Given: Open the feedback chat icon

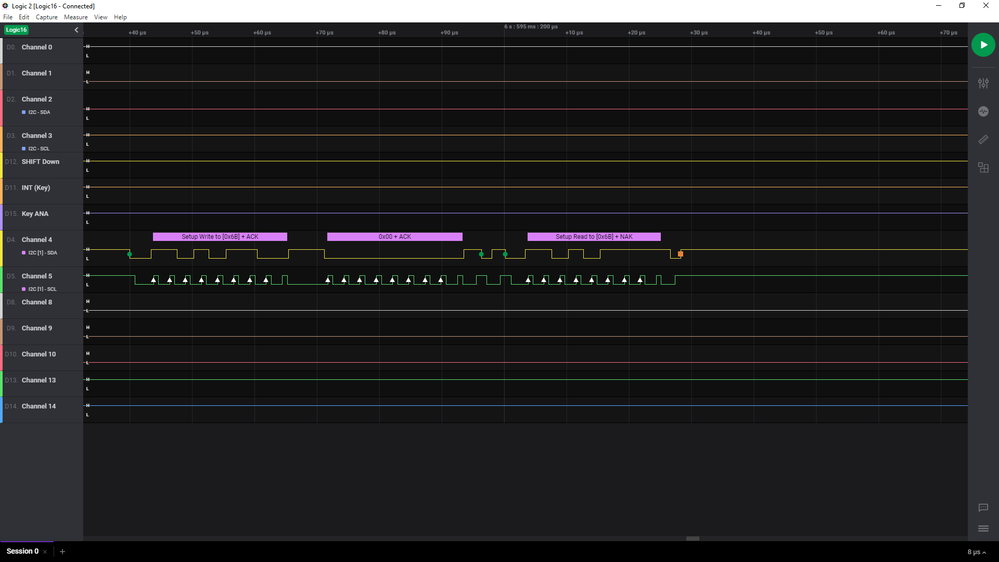Looking at the screenshot, I should tap(983, 508).
